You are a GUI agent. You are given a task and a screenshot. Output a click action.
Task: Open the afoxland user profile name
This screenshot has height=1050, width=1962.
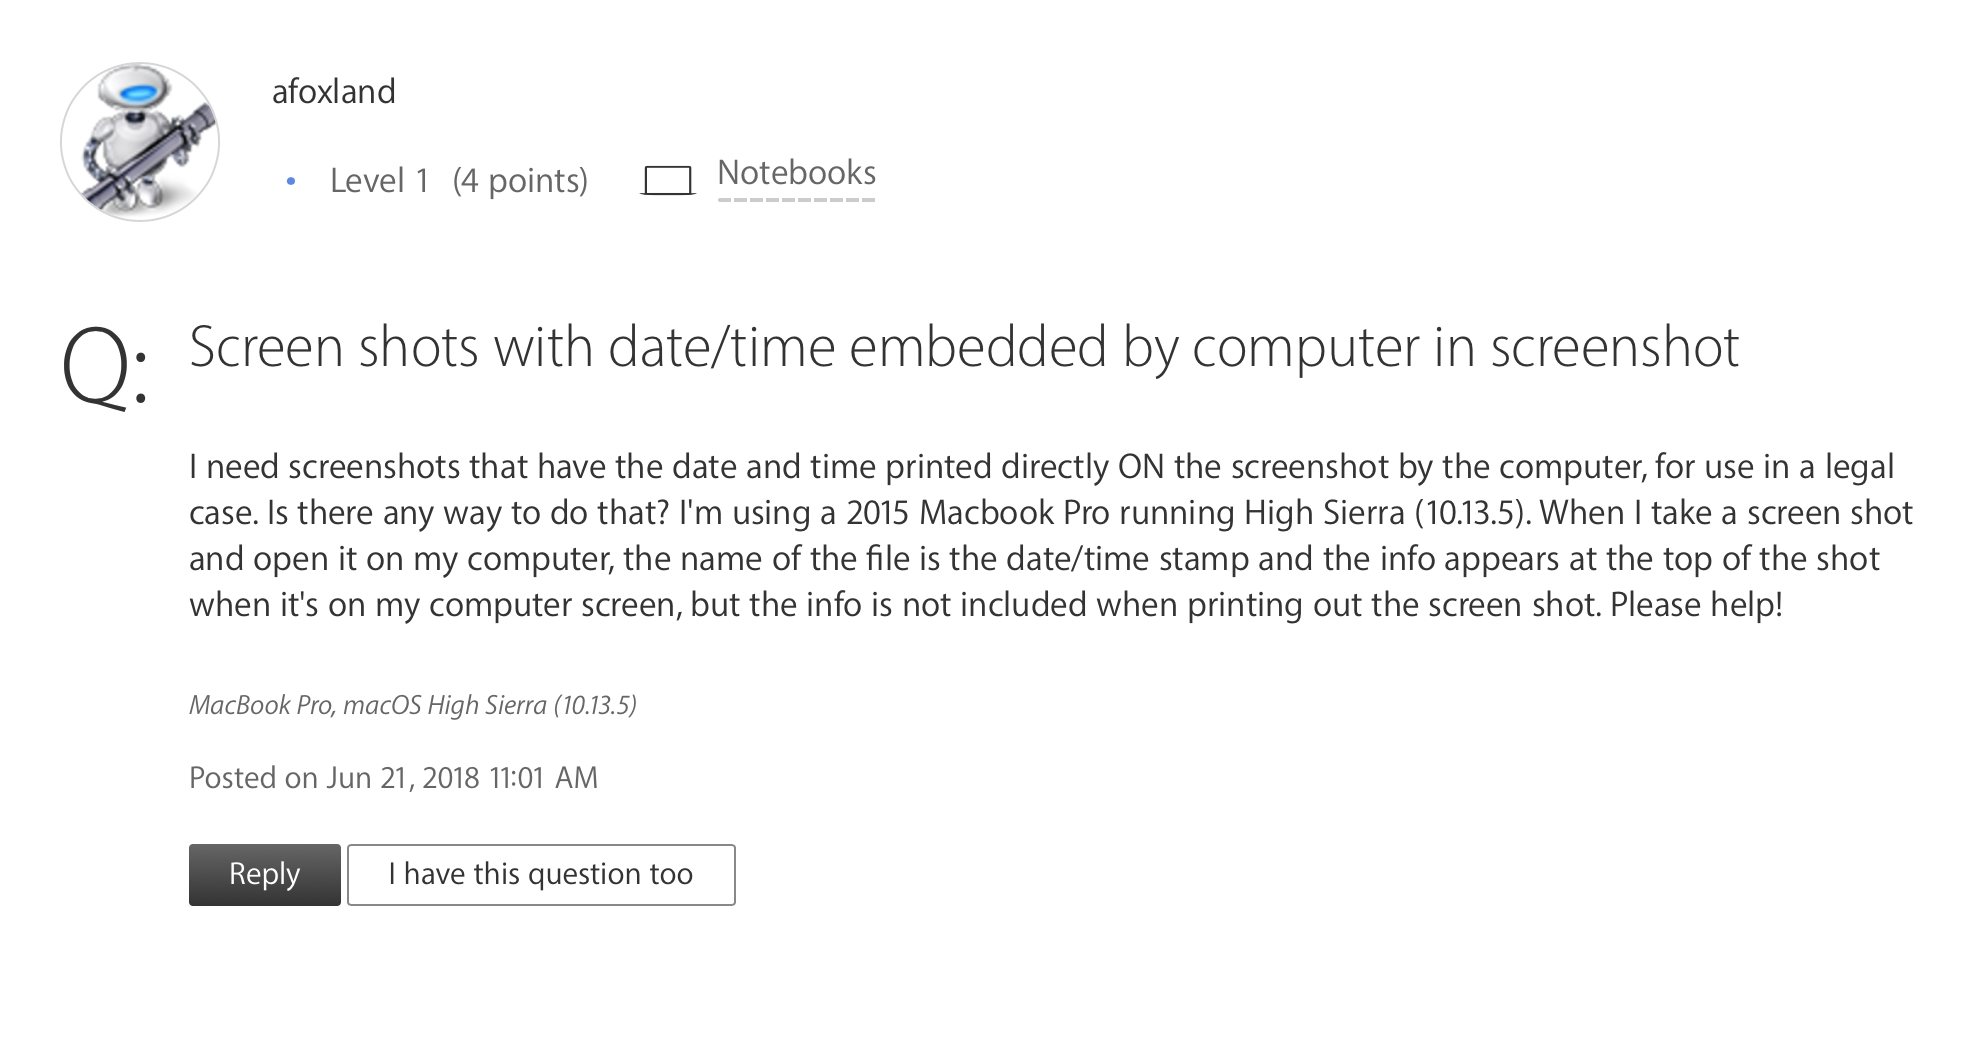334,92
